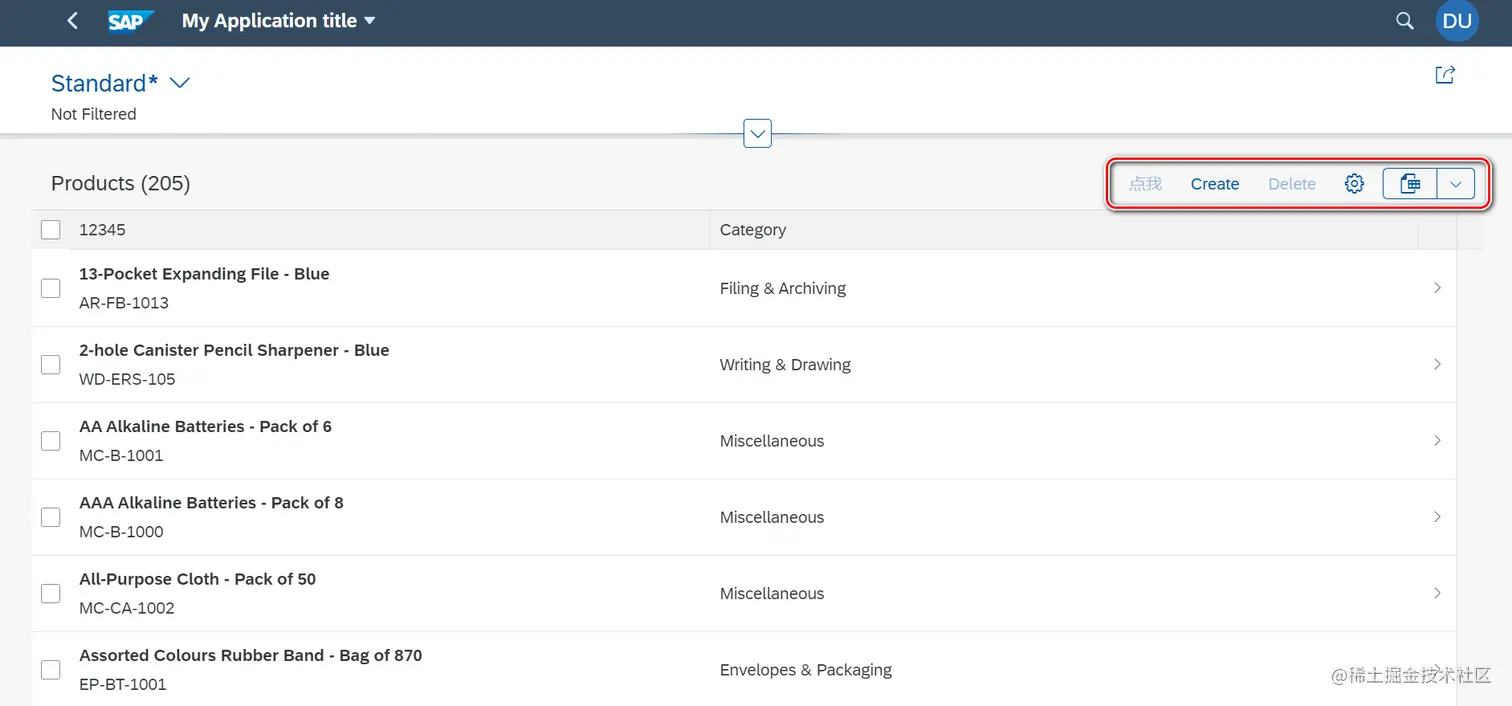Select the 13-Pocket Expanding File checkbox
1512x706 pixels.
[x=51, y=288]
